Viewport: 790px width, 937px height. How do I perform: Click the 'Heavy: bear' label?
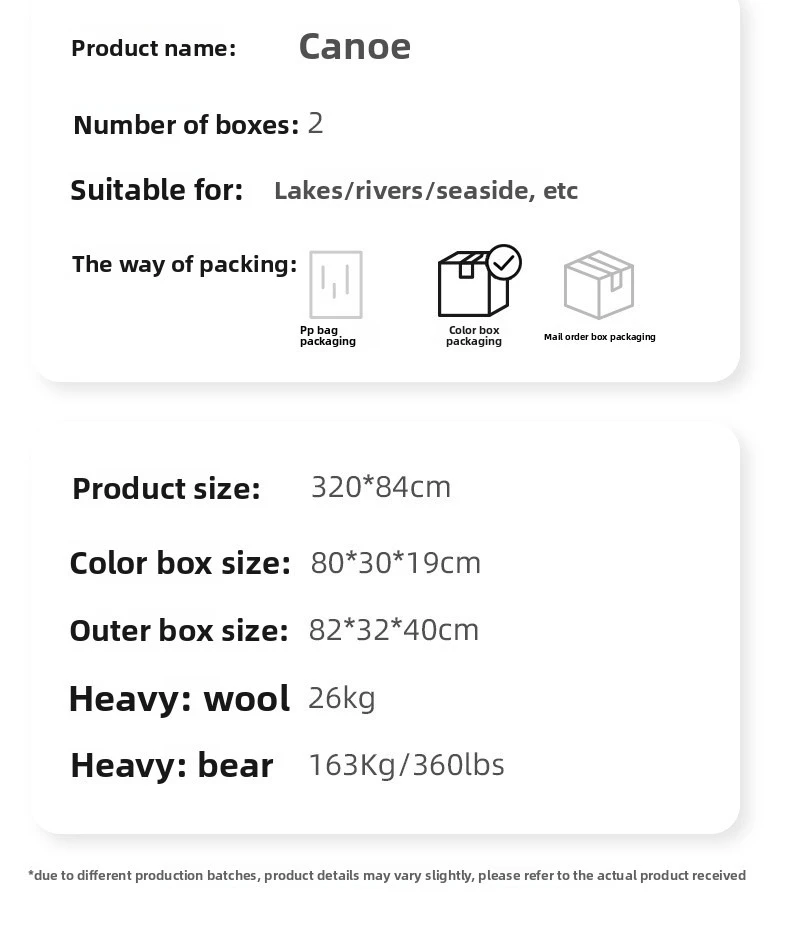(x=172, y=765)
